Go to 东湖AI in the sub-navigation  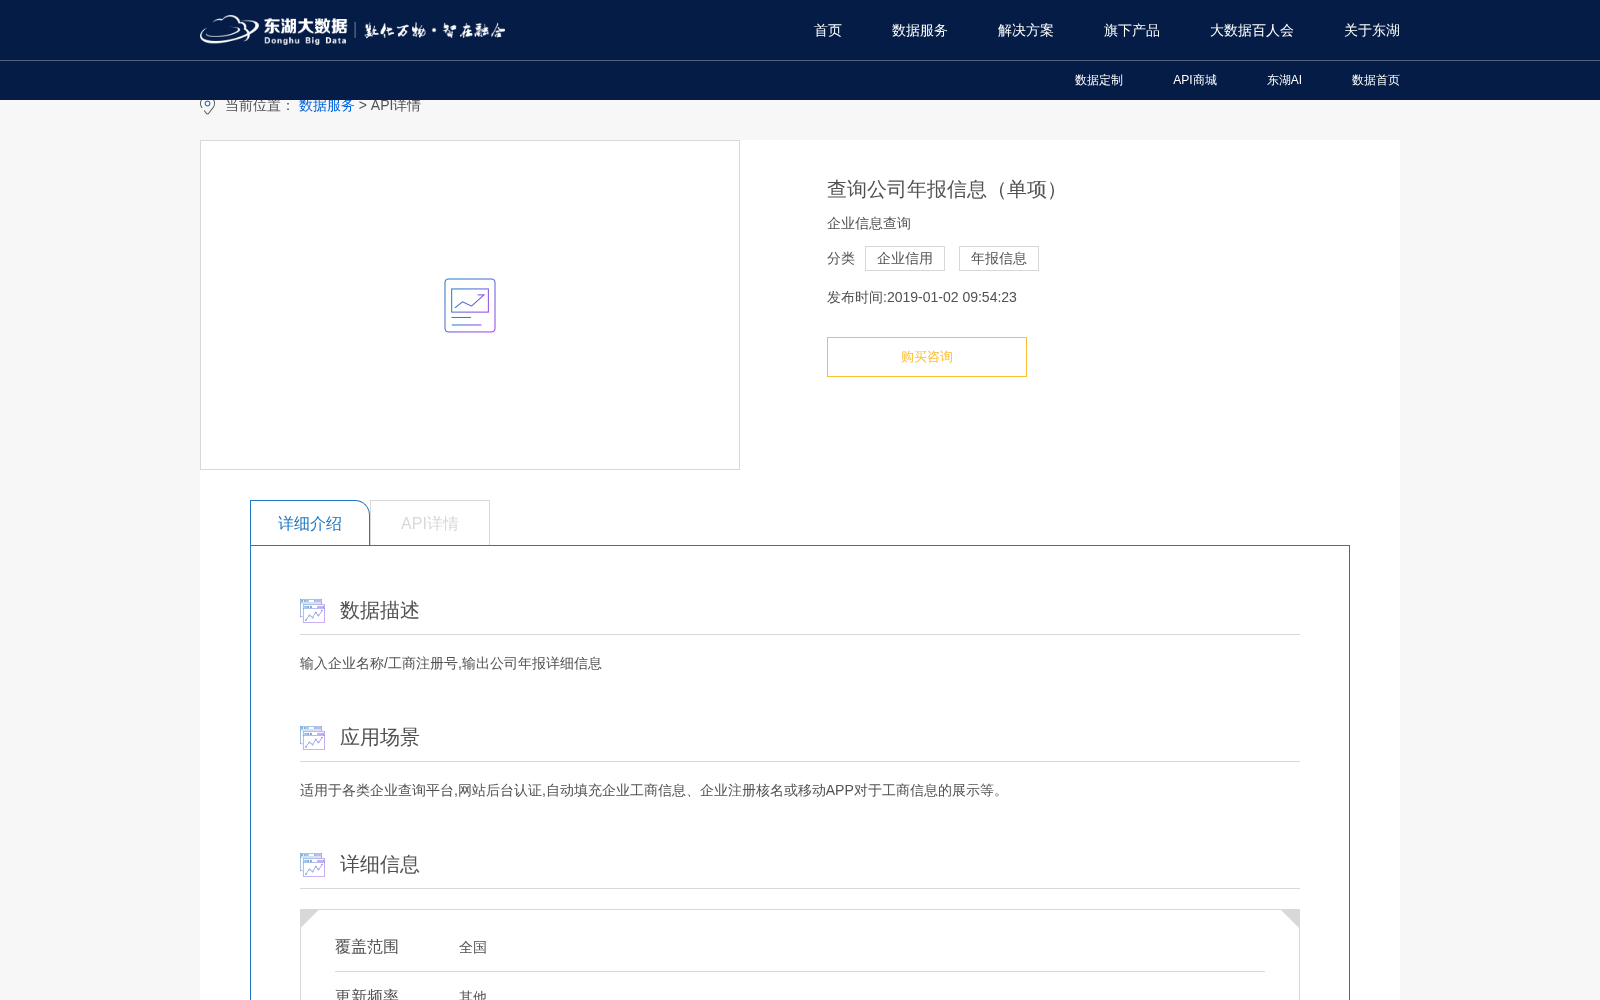click(1284, 80)
